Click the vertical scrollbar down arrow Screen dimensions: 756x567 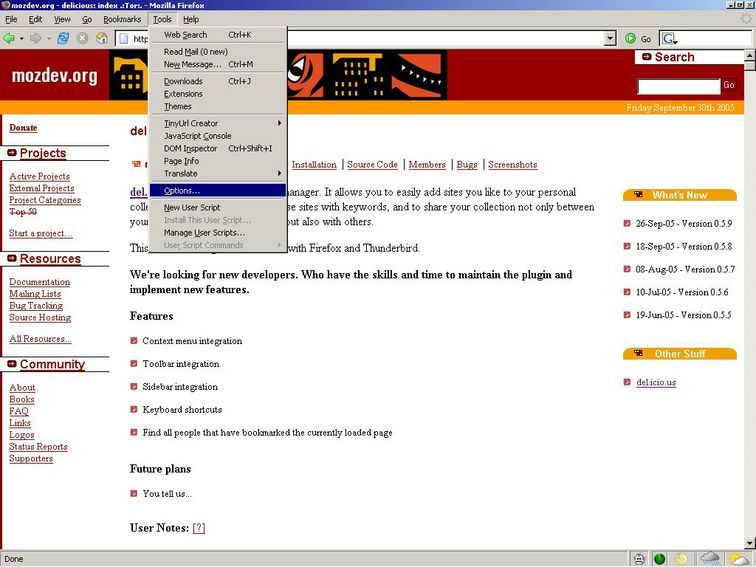point(750,543)
